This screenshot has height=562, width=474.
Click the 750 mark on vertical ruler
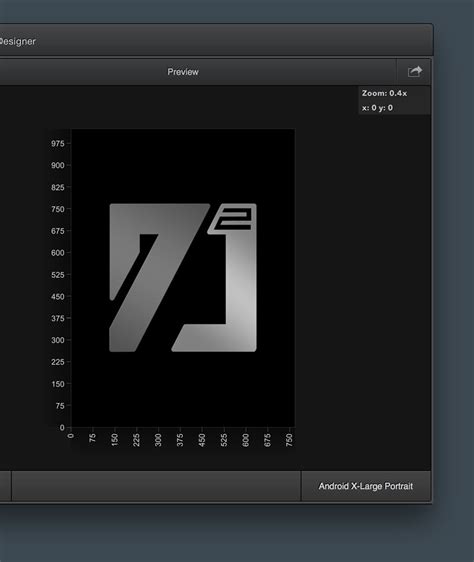58,209
